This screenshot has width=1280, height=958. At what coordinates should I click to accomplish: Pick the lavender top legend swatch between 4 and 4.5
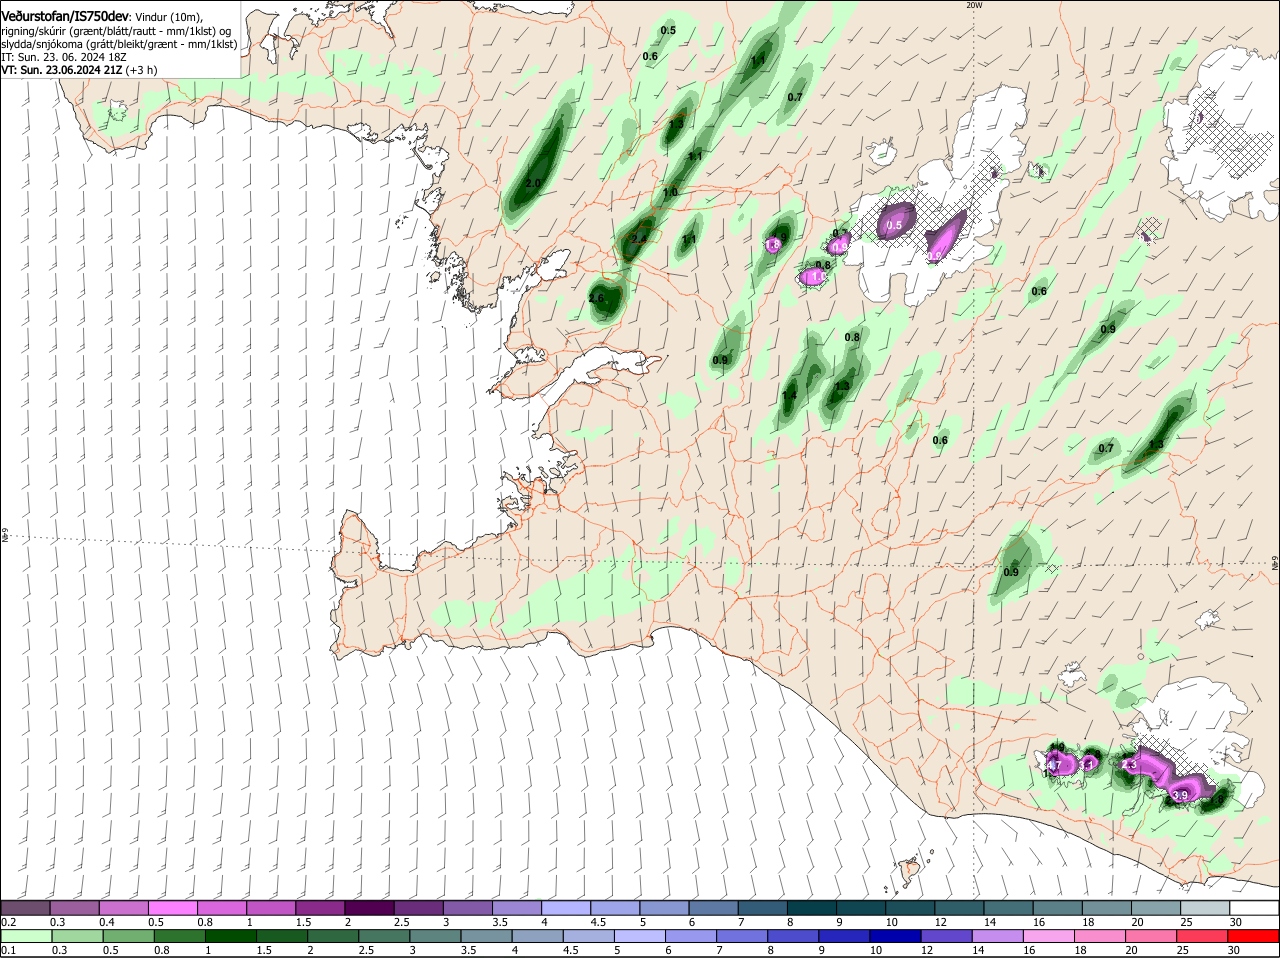pos(566,907)
